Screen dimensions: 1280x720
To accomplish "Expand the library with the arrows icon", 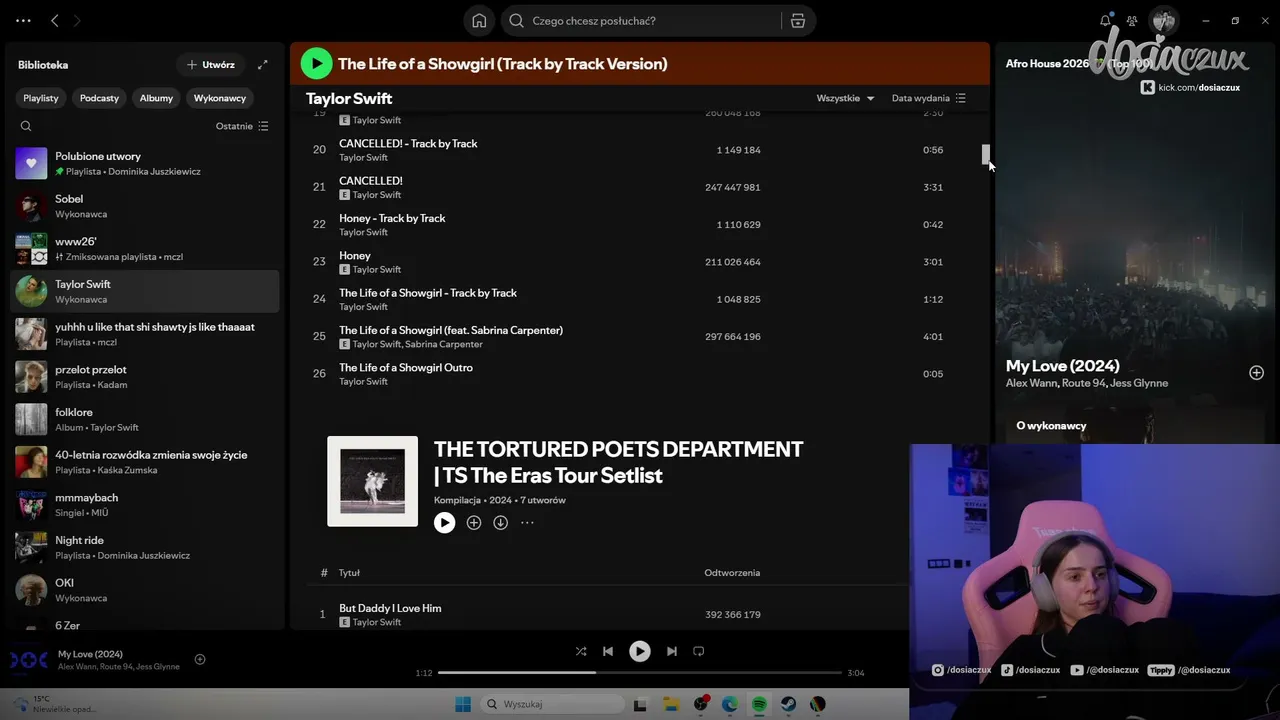I will pos(263,65).
